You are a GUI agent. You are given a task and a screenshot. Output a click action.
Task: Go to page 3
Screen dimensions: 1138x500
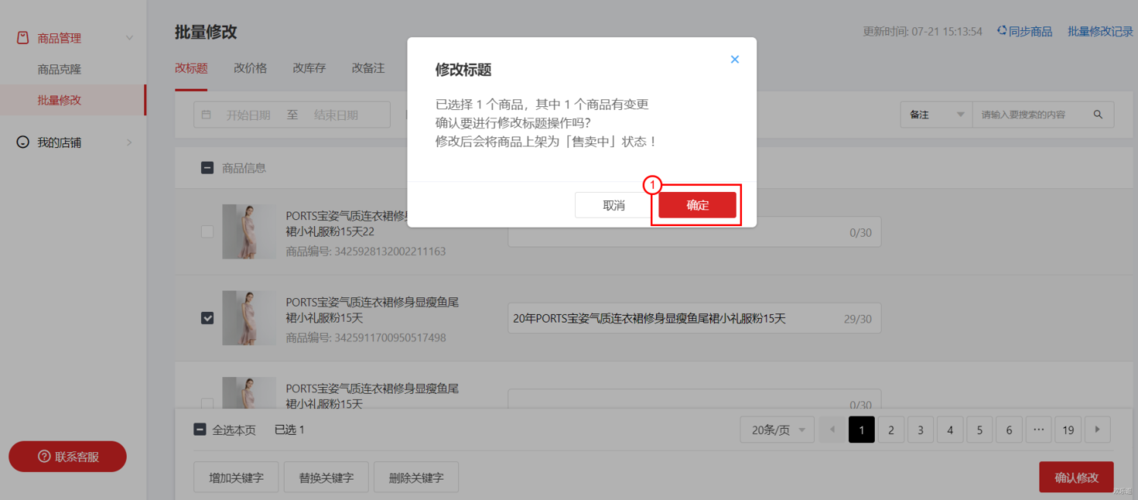tap(920, 430)
